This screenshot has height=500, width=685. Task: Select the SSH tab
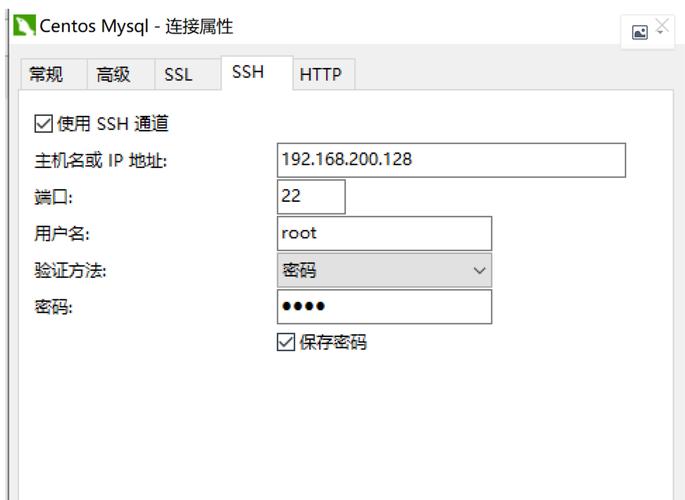[x=257, y=73]
